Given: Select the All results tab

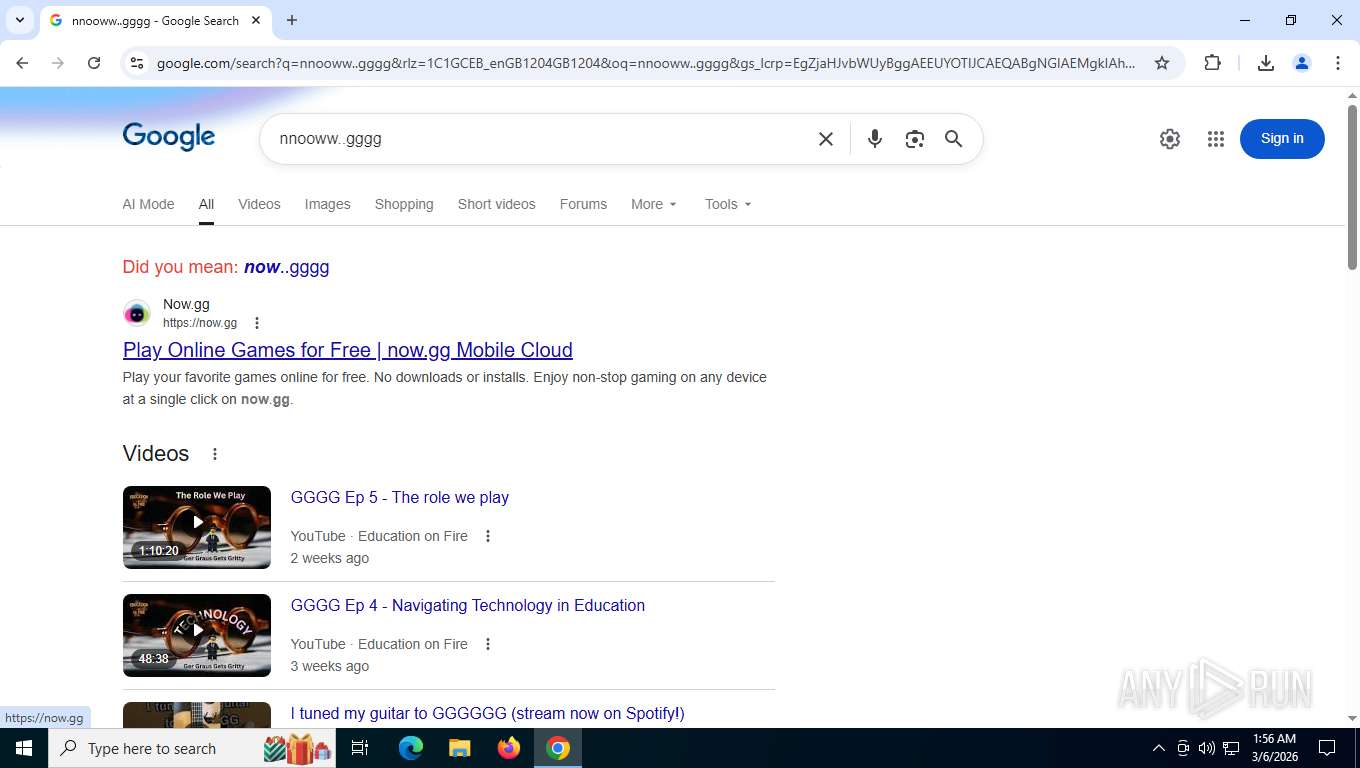Looking at the screenshot, I should click(x=206, y=204).
